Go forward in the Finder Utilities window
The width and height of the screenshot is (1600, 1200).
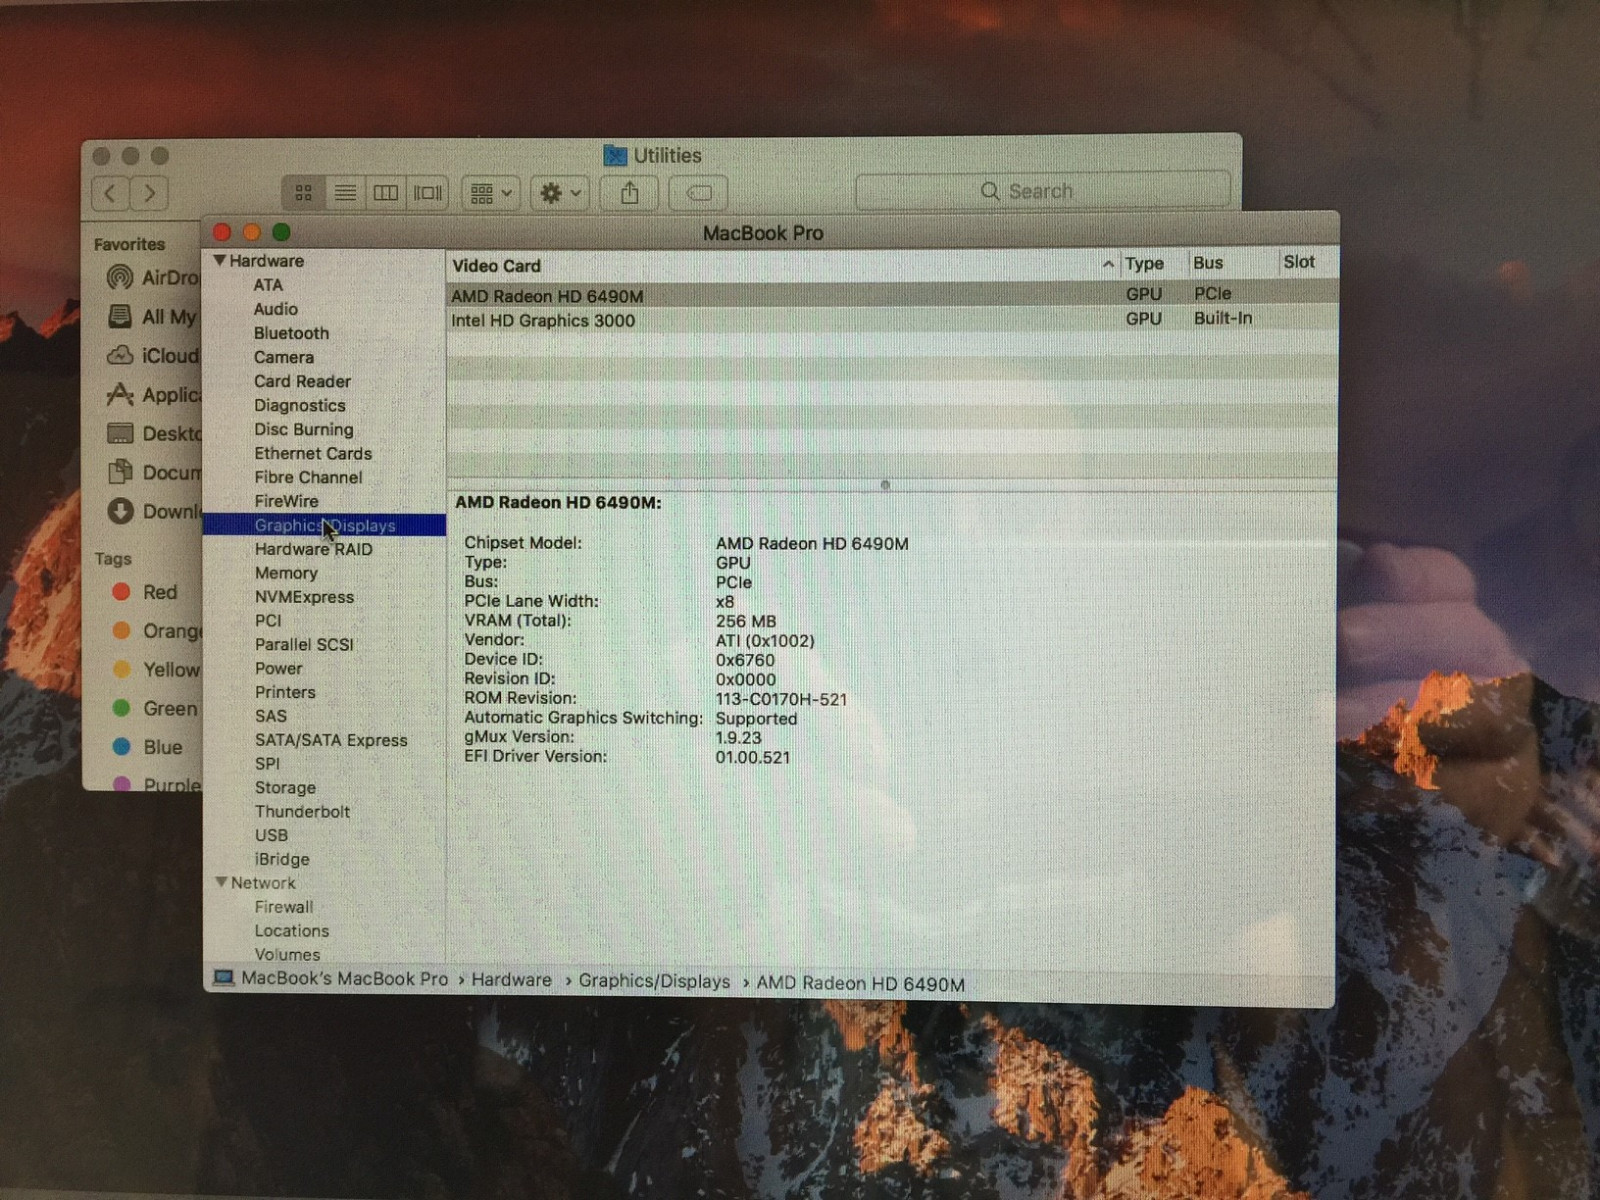click(x=149, y=192)
